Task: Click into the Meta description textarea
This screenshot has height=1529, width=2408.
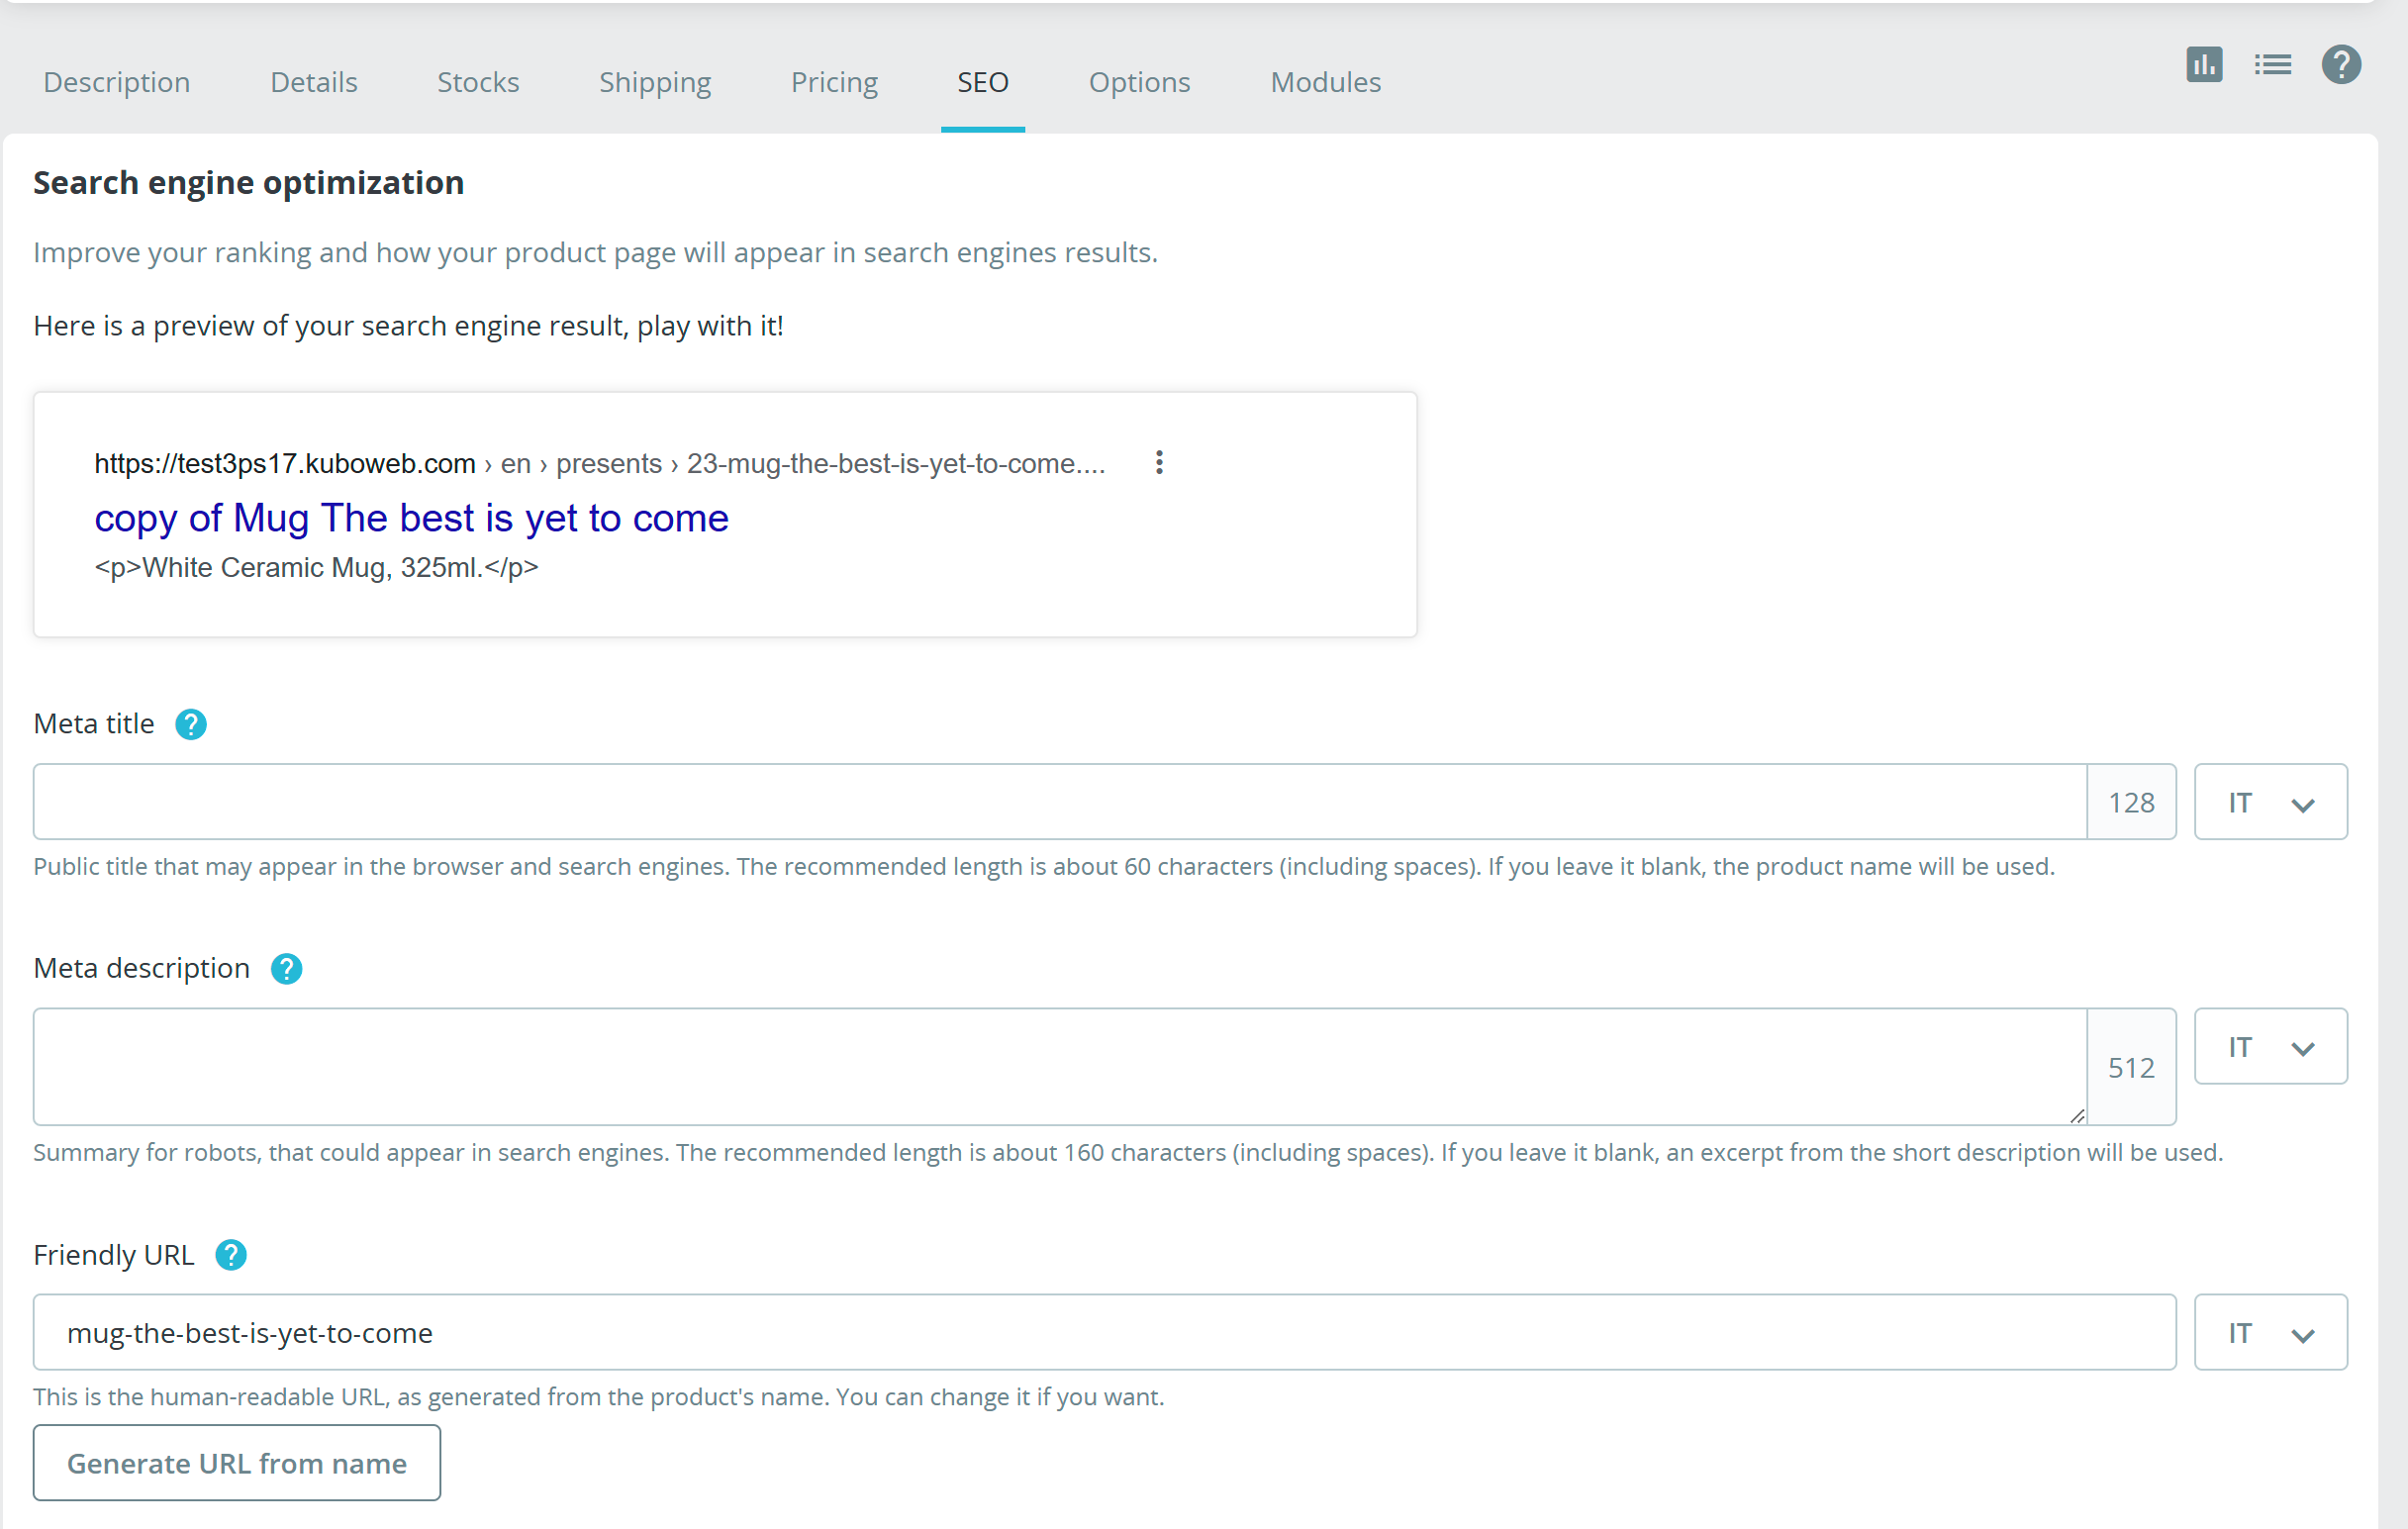Action: [1059, 1066]
